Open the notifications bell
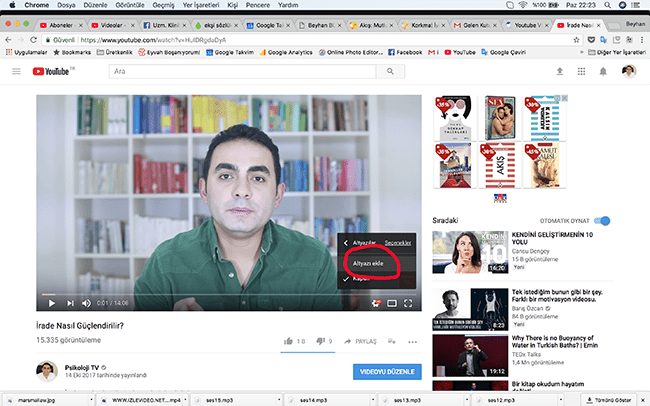This screenshot has width=650, height=406. click(604, 72)
